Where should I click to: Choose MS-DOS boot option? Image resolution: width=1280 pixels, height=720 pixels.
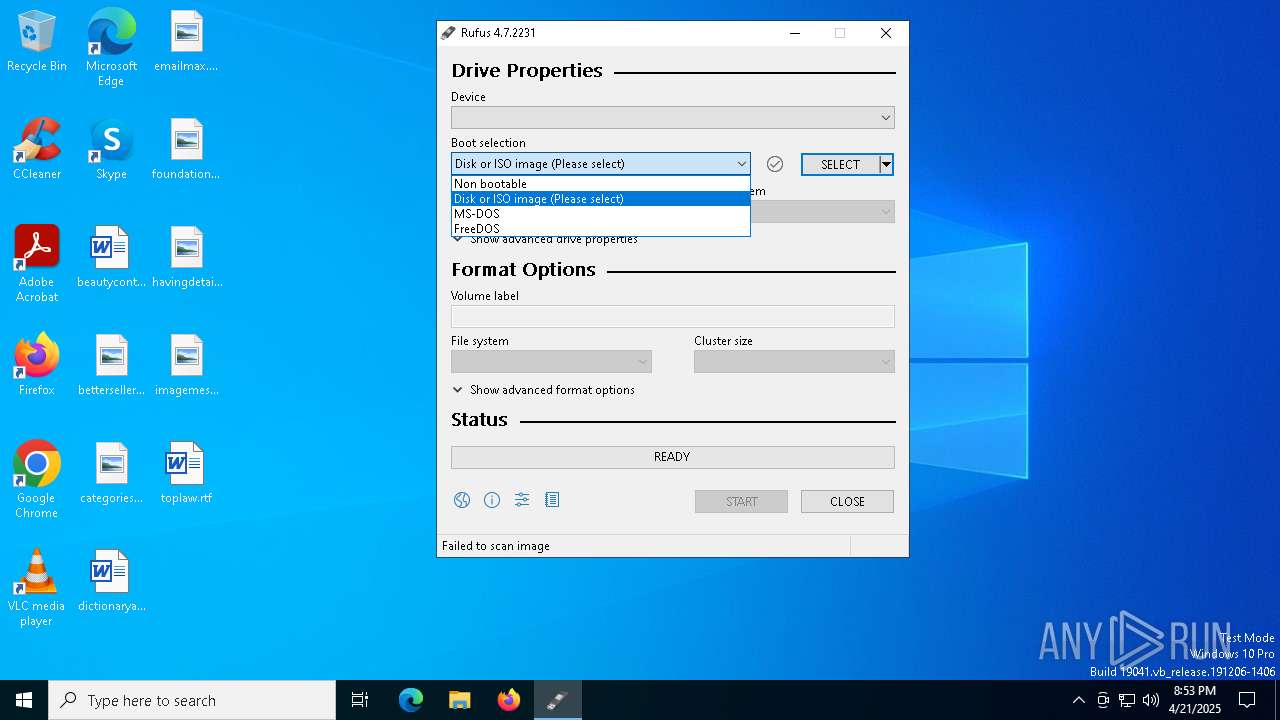pos(601,214)
